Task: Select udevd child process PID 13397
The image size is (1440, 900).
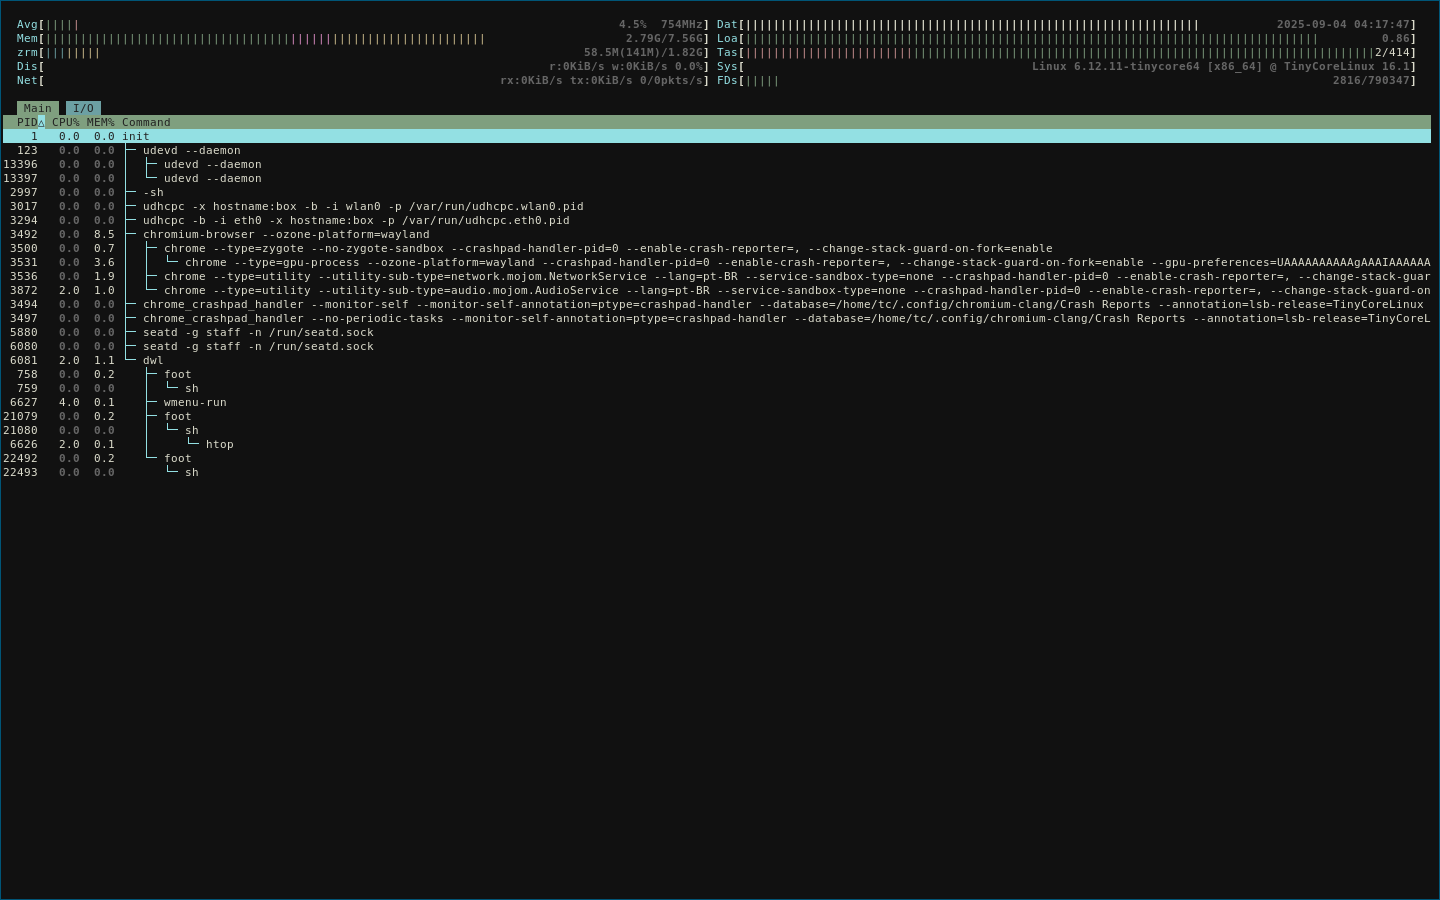Action: click(717, 178)
